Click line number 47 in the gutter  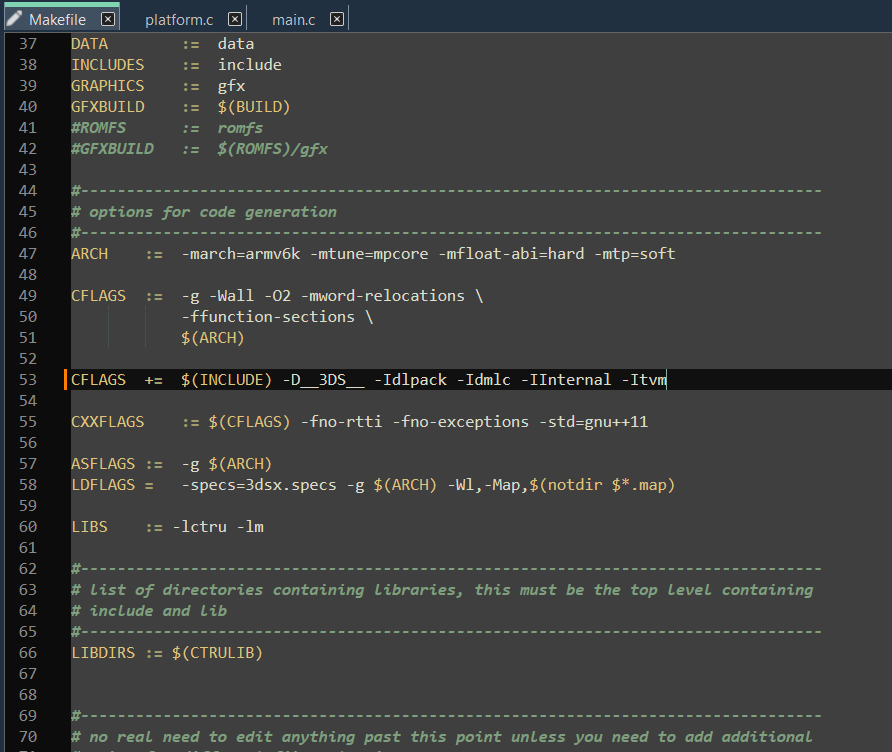[x=27, y=254]
